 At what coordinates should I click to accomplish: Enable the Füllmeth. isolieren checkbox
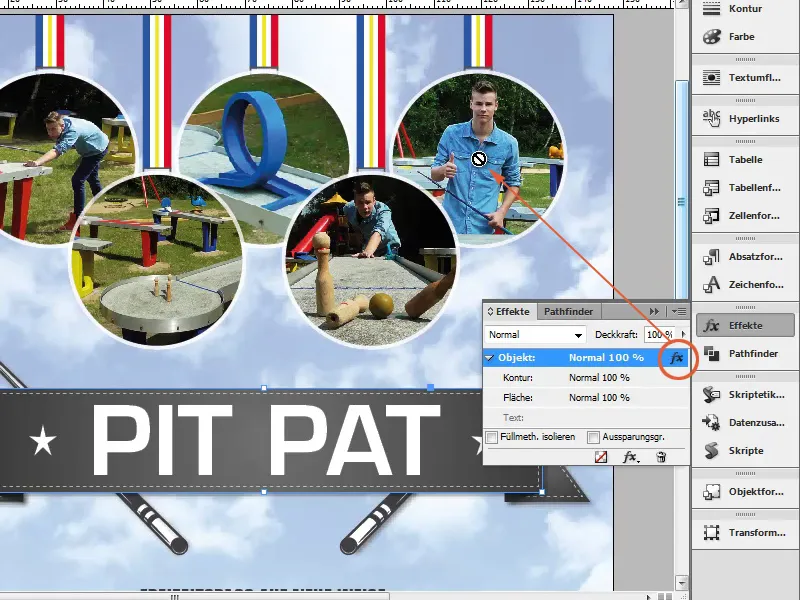pos(490,438)
